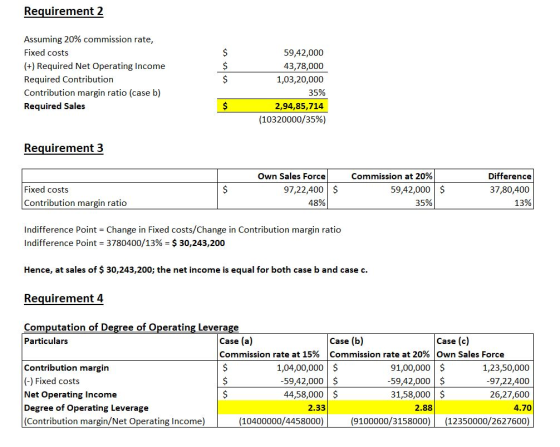This screenshot has width=560, height=447.
Task: Click the Difference column header
Action: (x=510, y=176)
